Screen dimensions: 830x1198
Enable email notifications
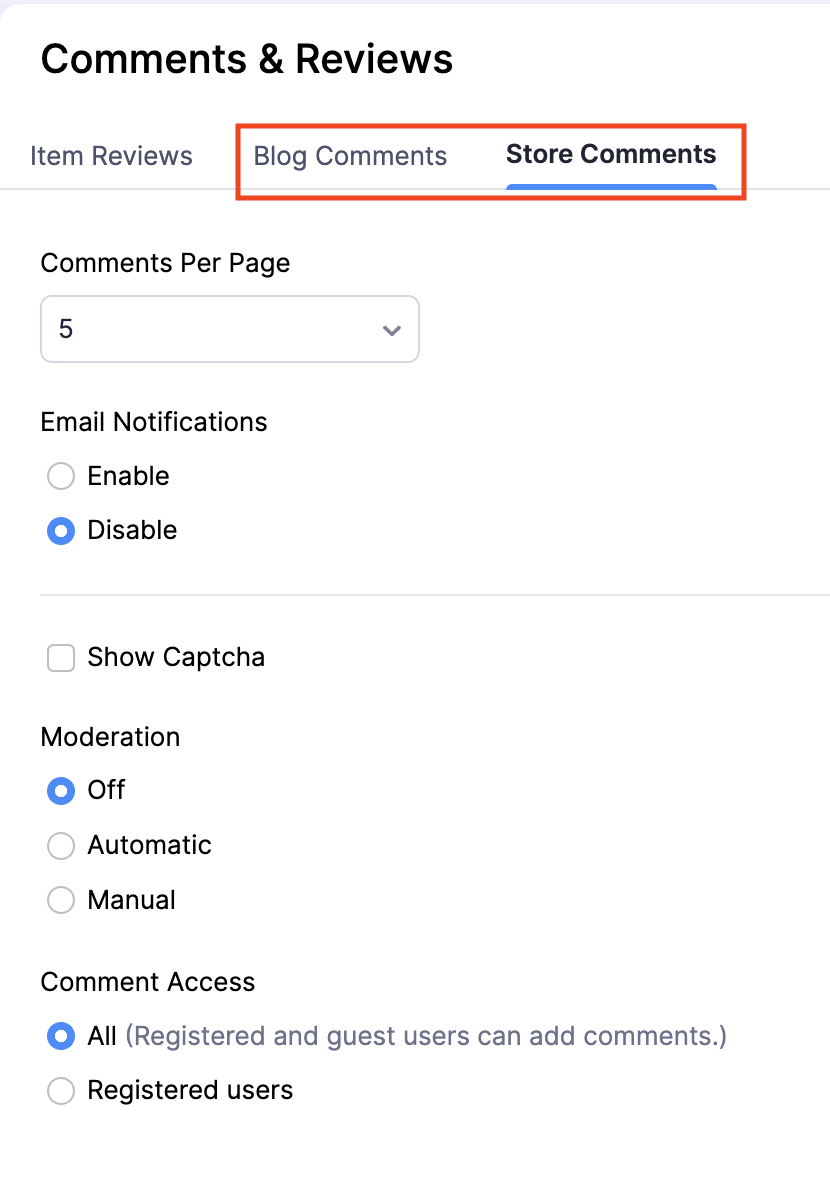pos(60,476)
